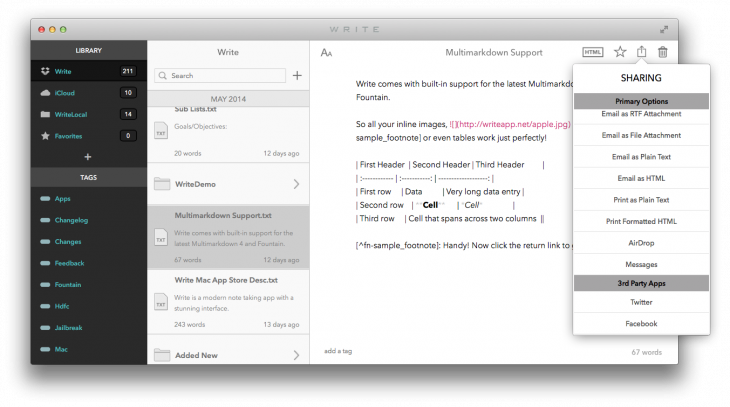The image size is (730, 407).
Task: Filter by the Apps tag label
Action: tap(62, 198)
